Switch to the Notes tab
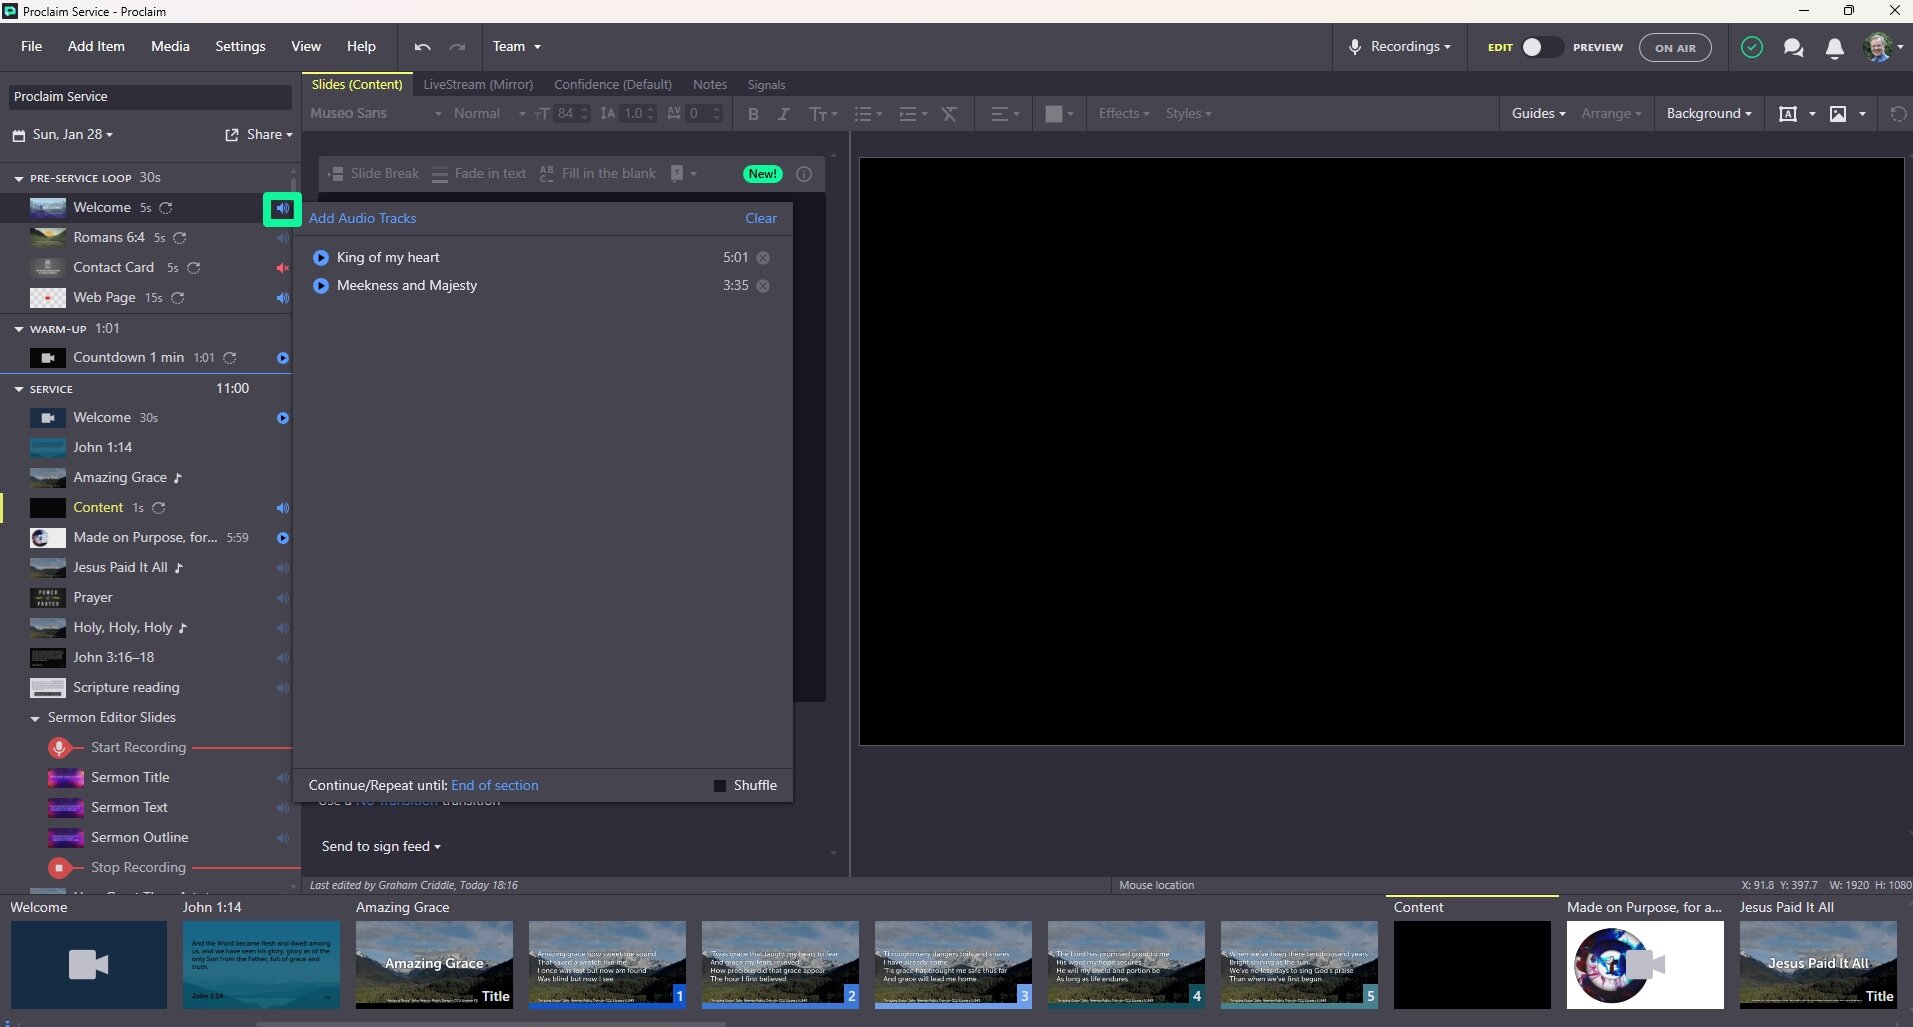The image size is (1913, 1027). click(x=709, y=85)
